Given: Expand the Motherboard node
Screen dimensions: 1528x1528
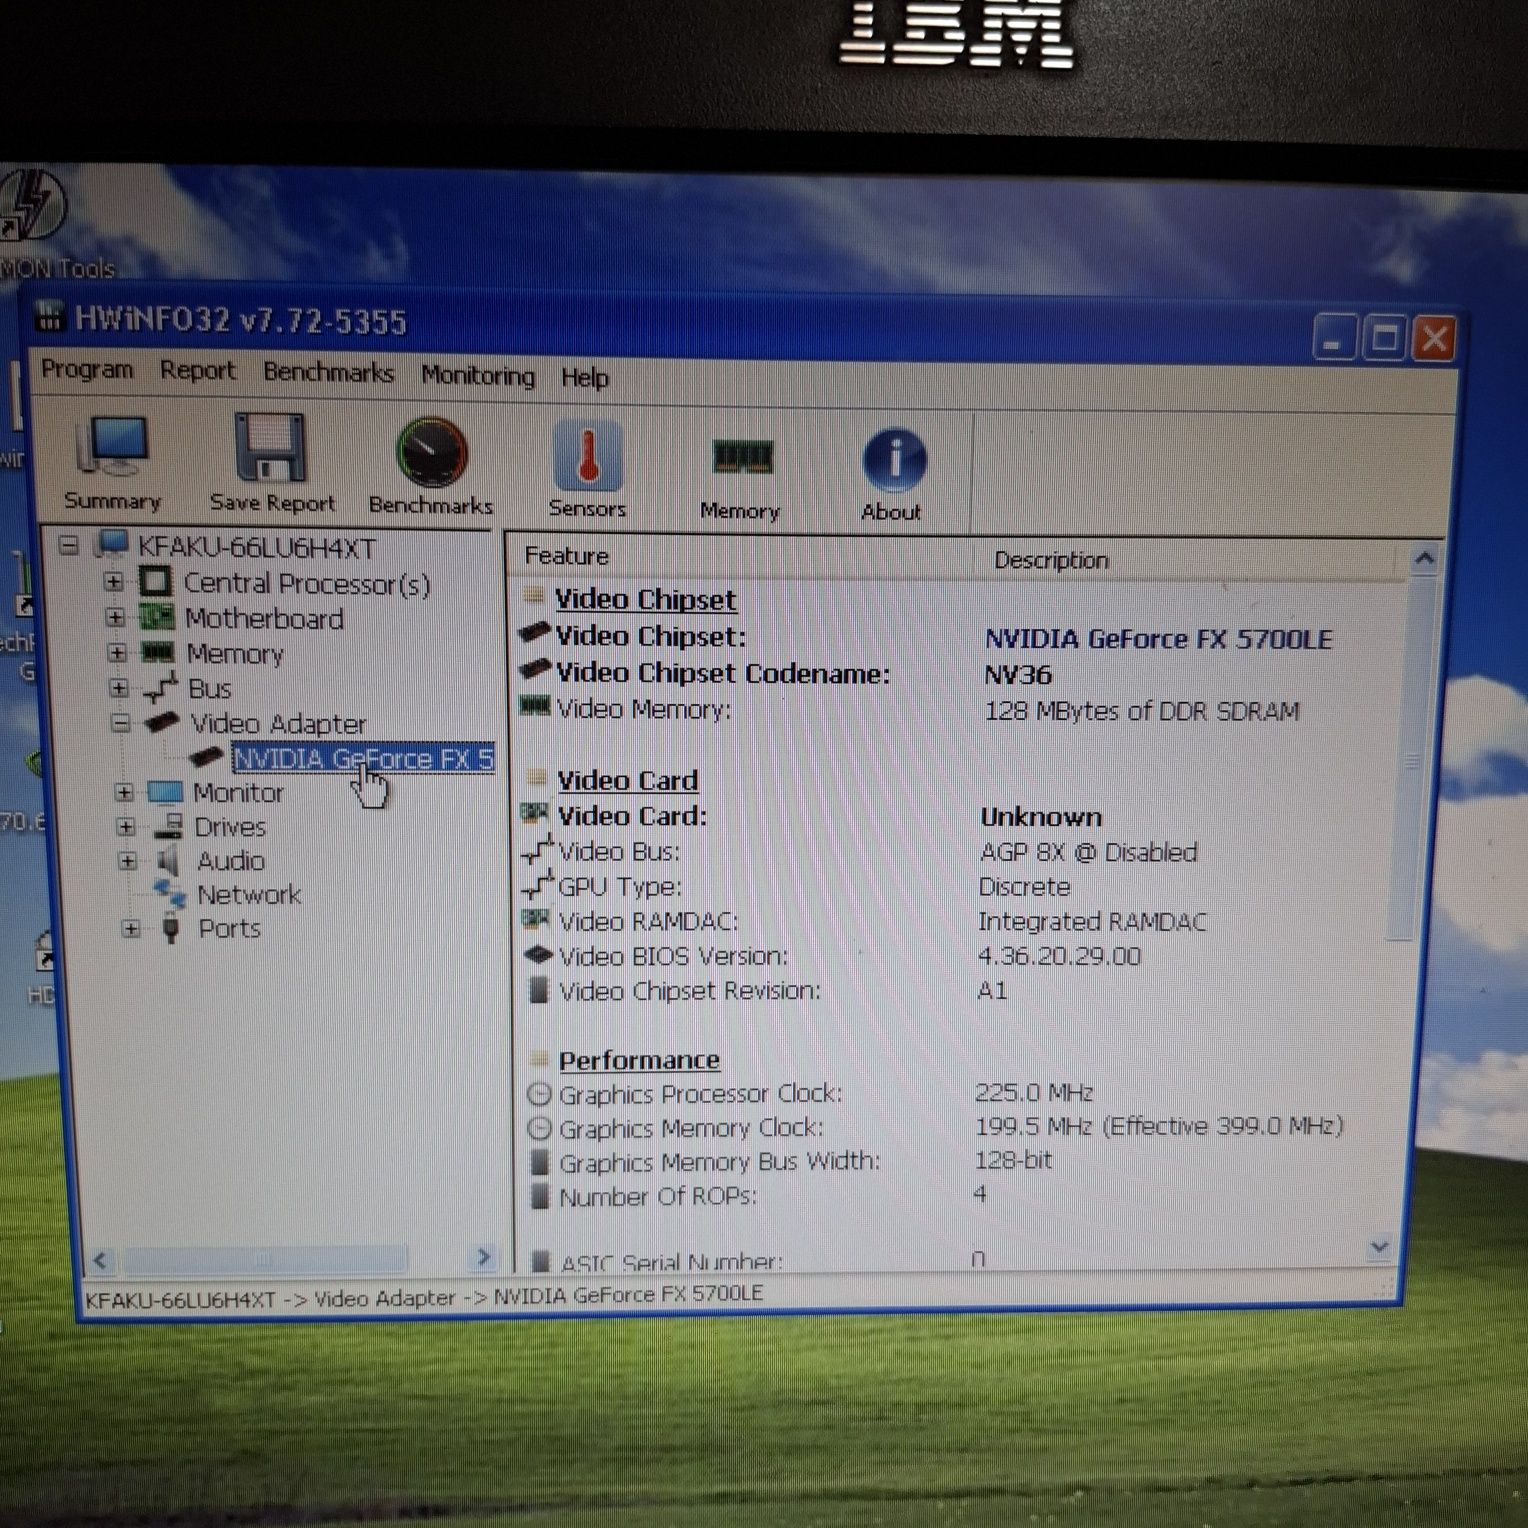Looking at the screenshot, I should (x=116, y=617).
